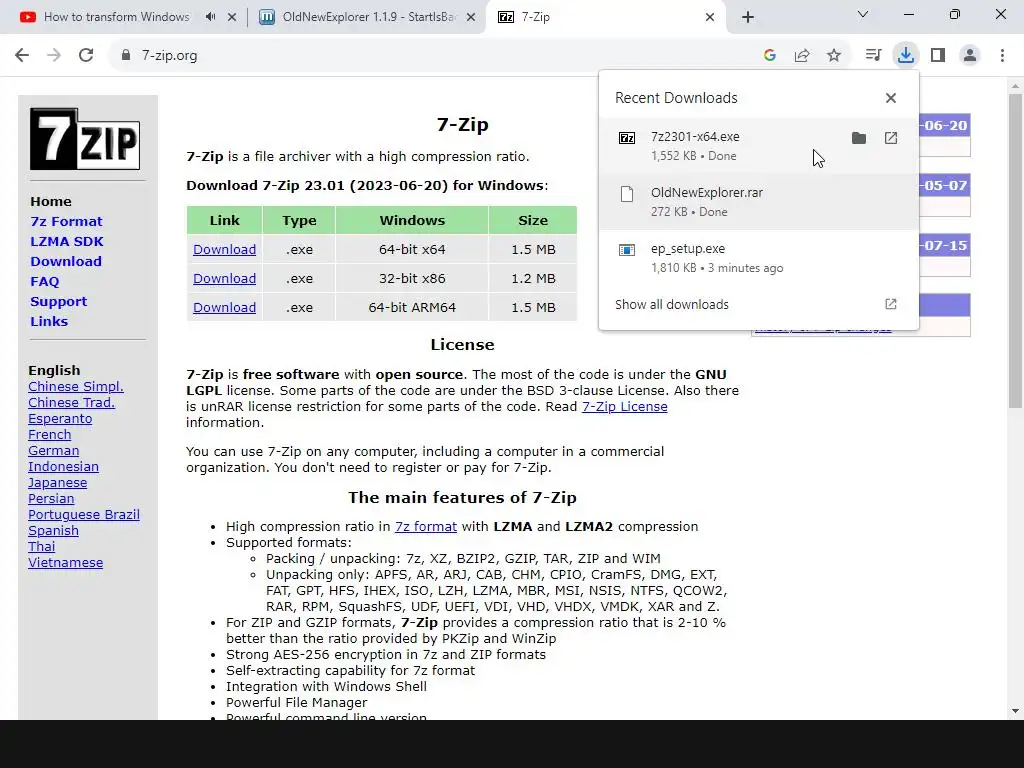Show 7z2301-x64.exe in folder
The image size is (1024, 768).
pos(859,138)
